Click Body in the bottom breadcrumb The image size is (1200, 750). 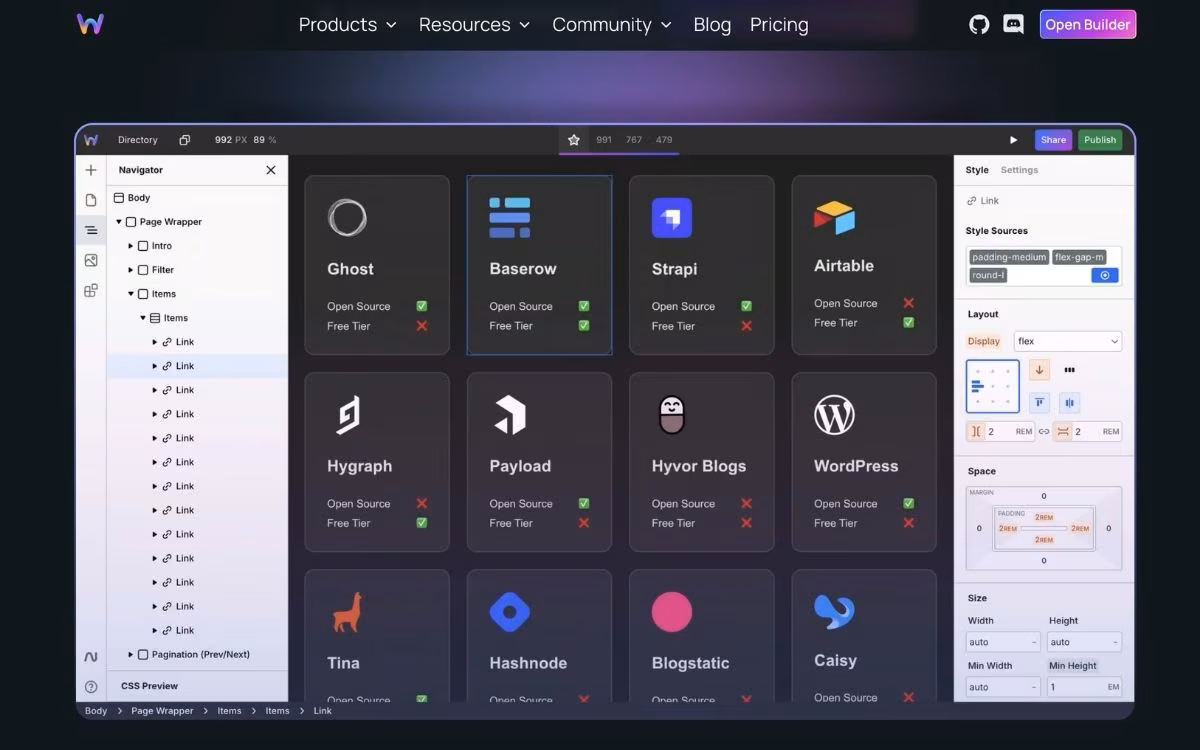[96, 711]
